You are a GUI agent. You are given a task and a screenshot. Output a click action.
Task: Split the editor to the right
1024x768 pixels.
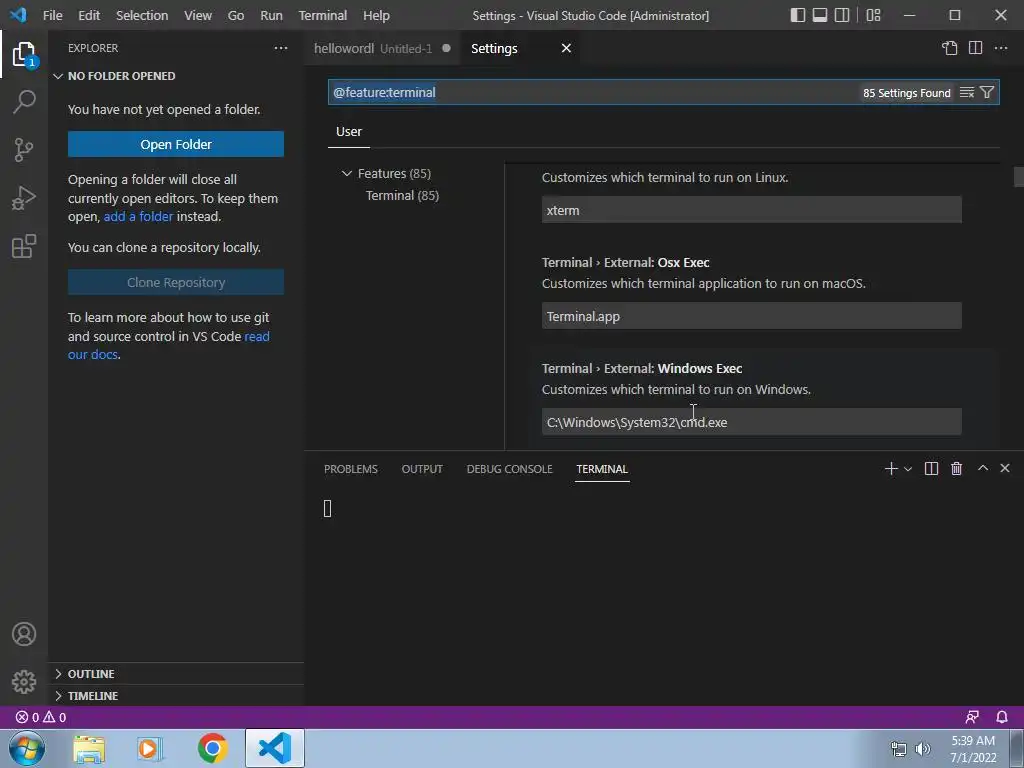pos(975,48)
